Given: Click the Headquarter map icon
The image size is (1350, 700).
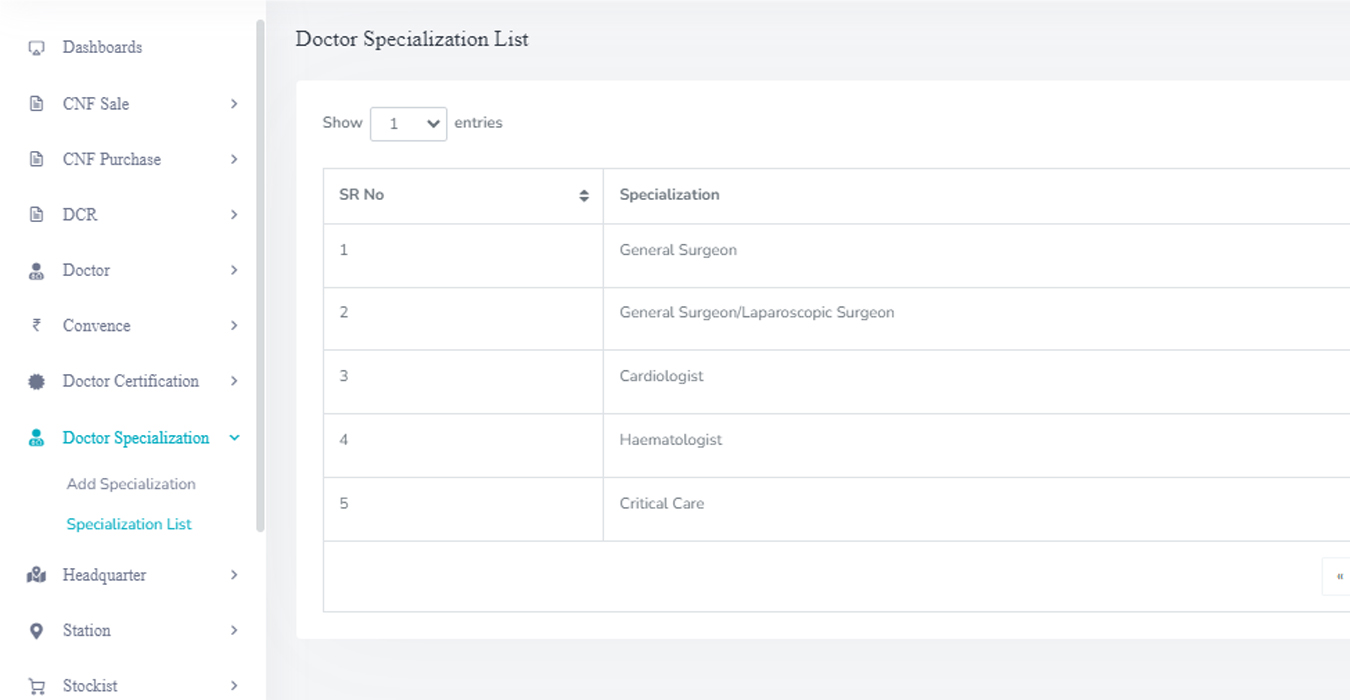Looking at the screenshot, I should point(37,575).
